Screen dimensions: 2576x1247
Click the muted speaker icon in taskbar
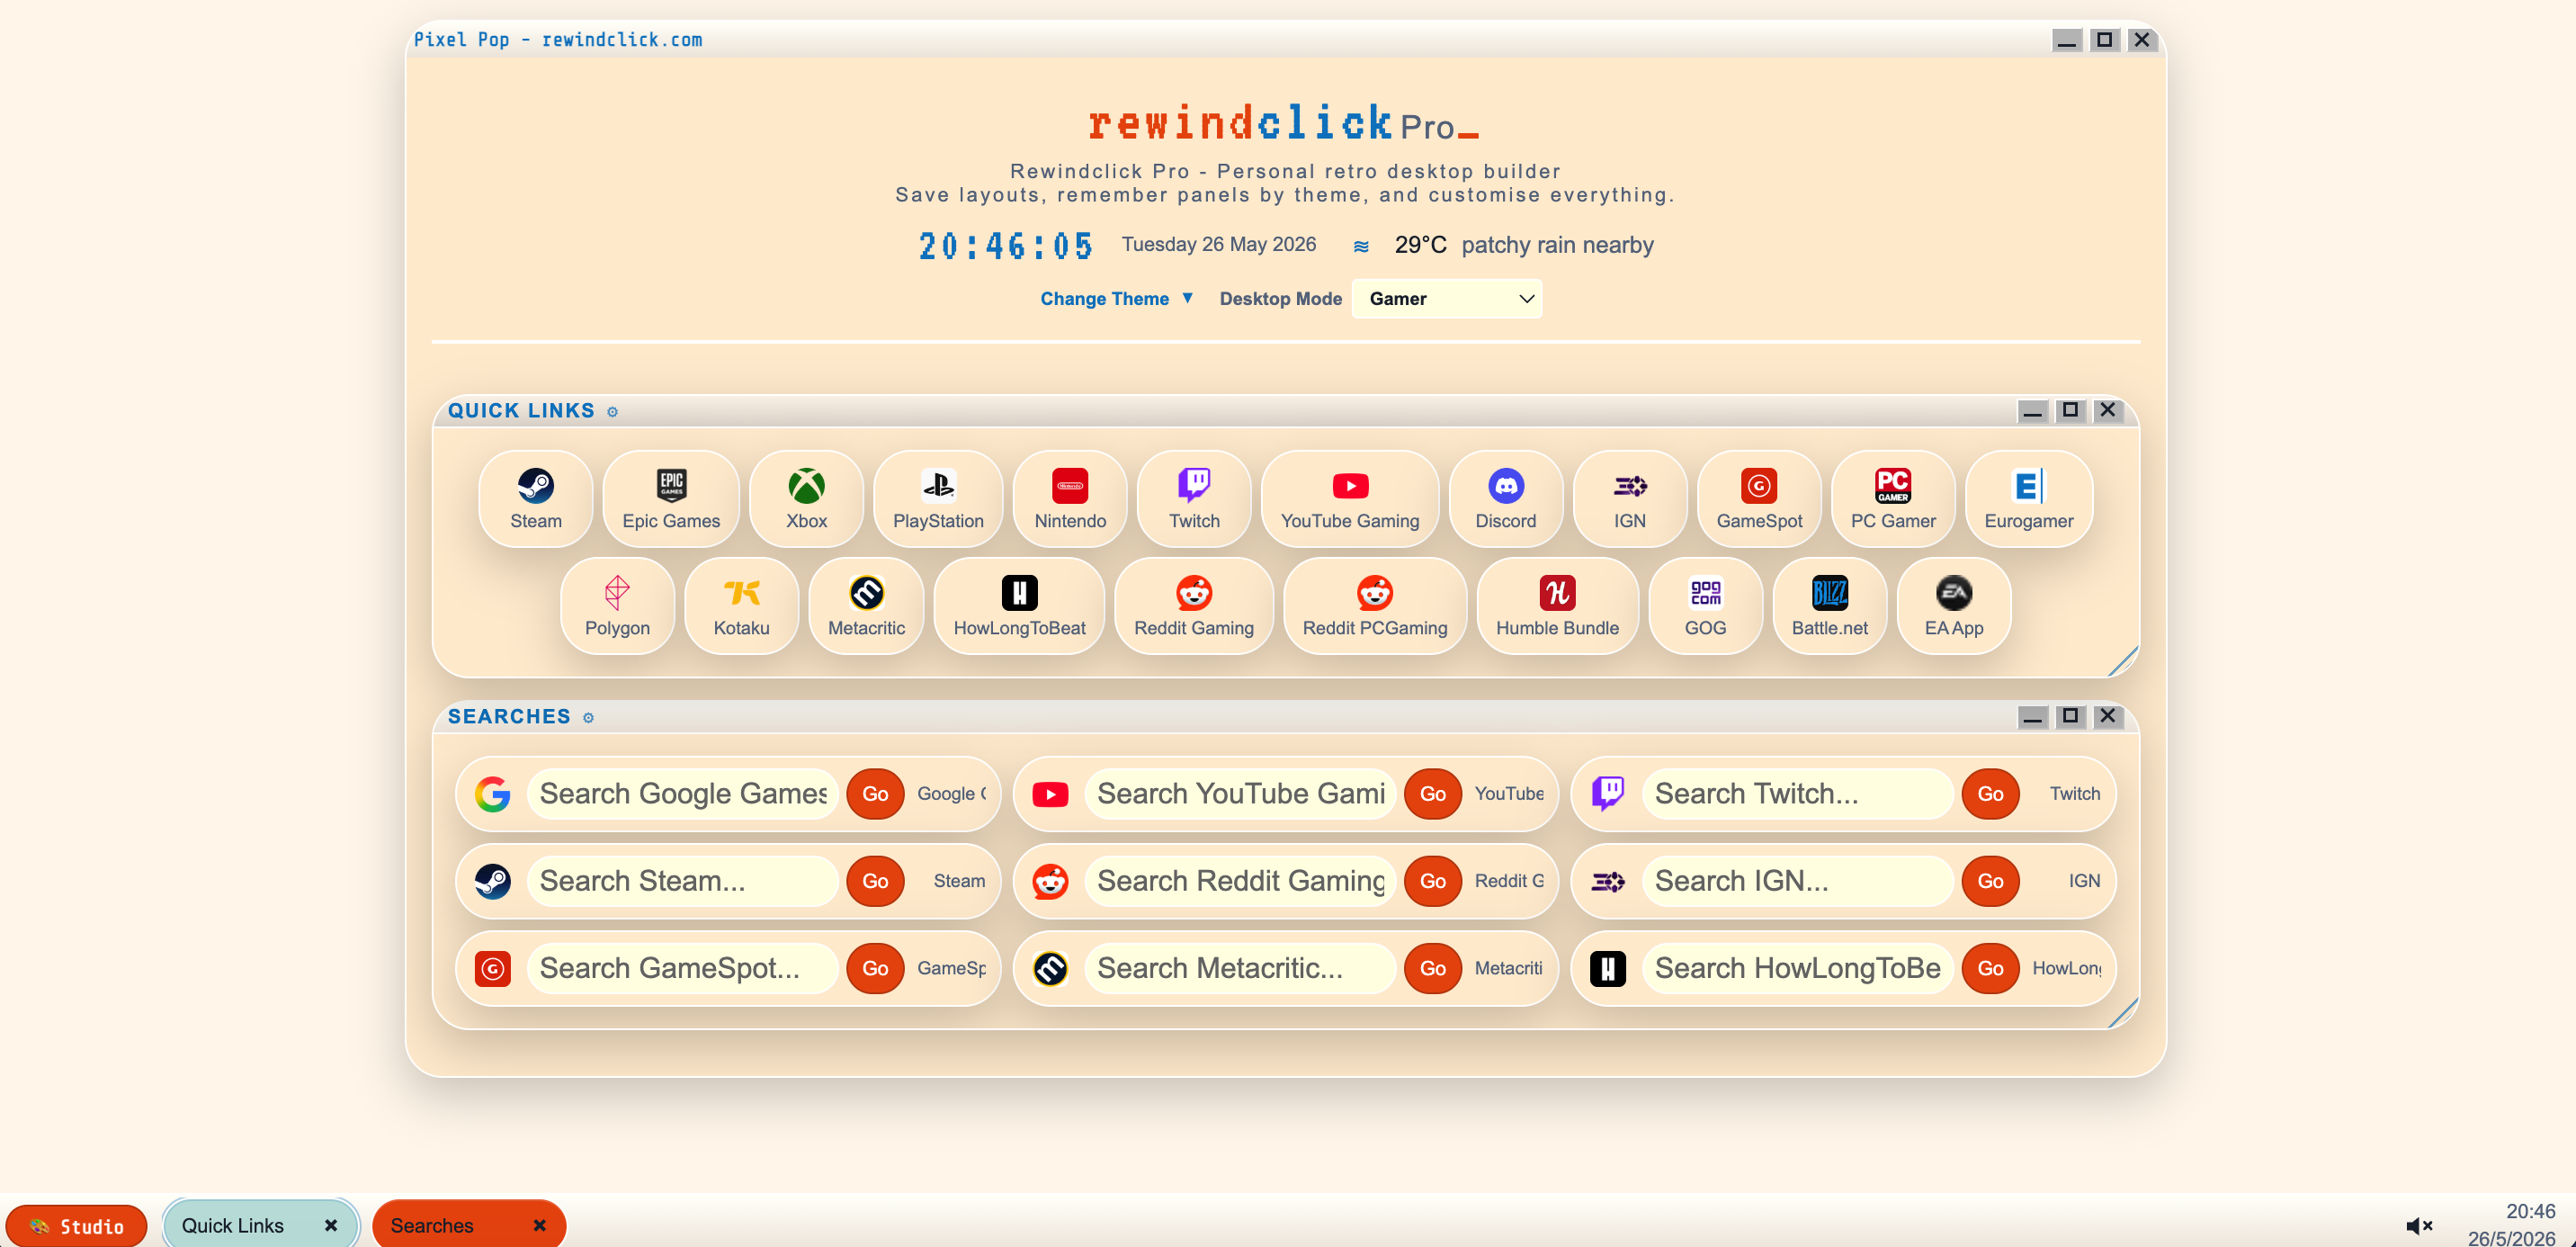[x=2418, y=1226]
